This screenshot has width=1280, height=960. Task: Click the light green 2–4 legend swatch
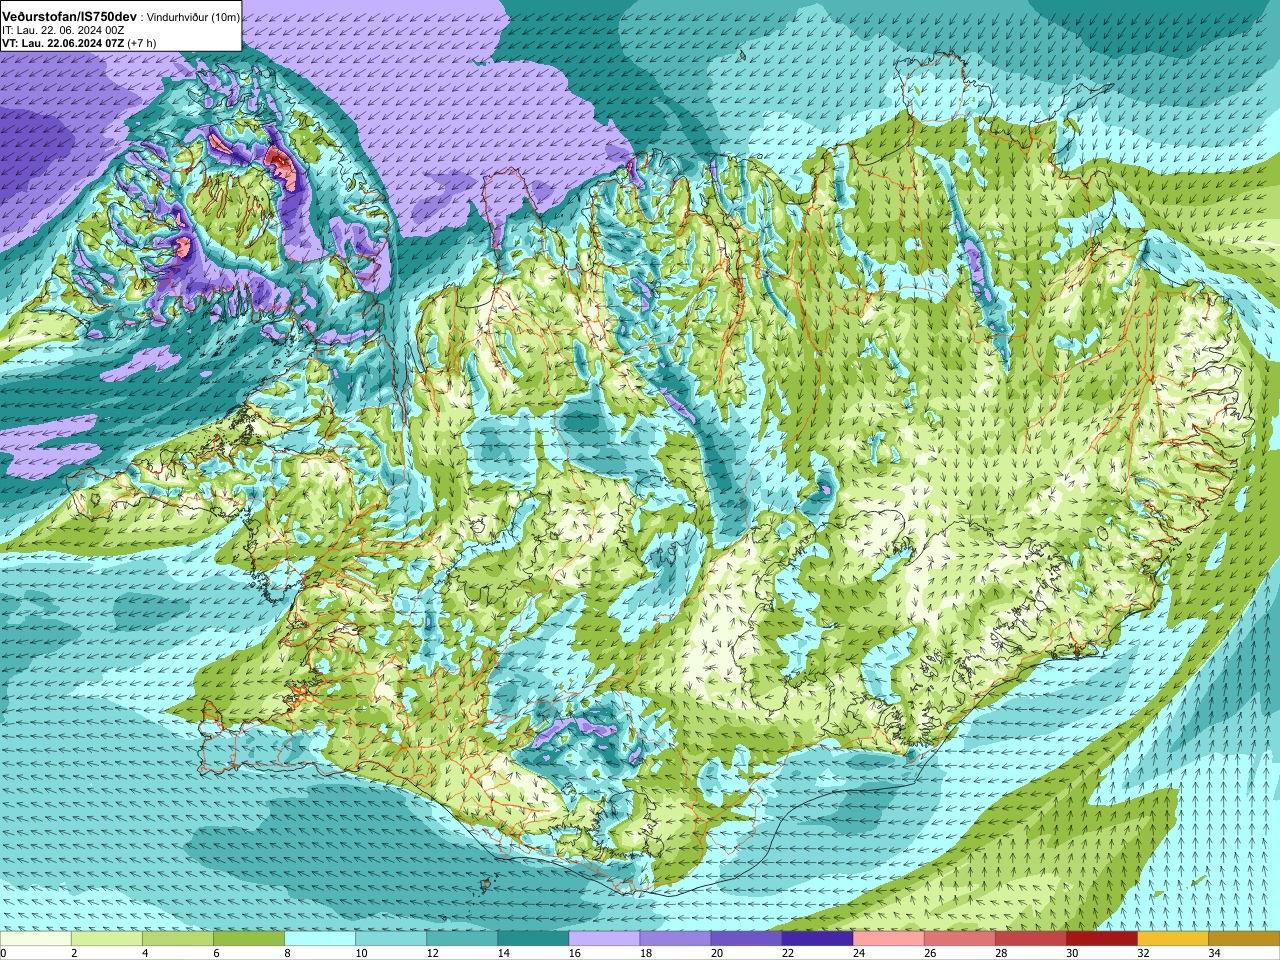(x=107, y=939)
